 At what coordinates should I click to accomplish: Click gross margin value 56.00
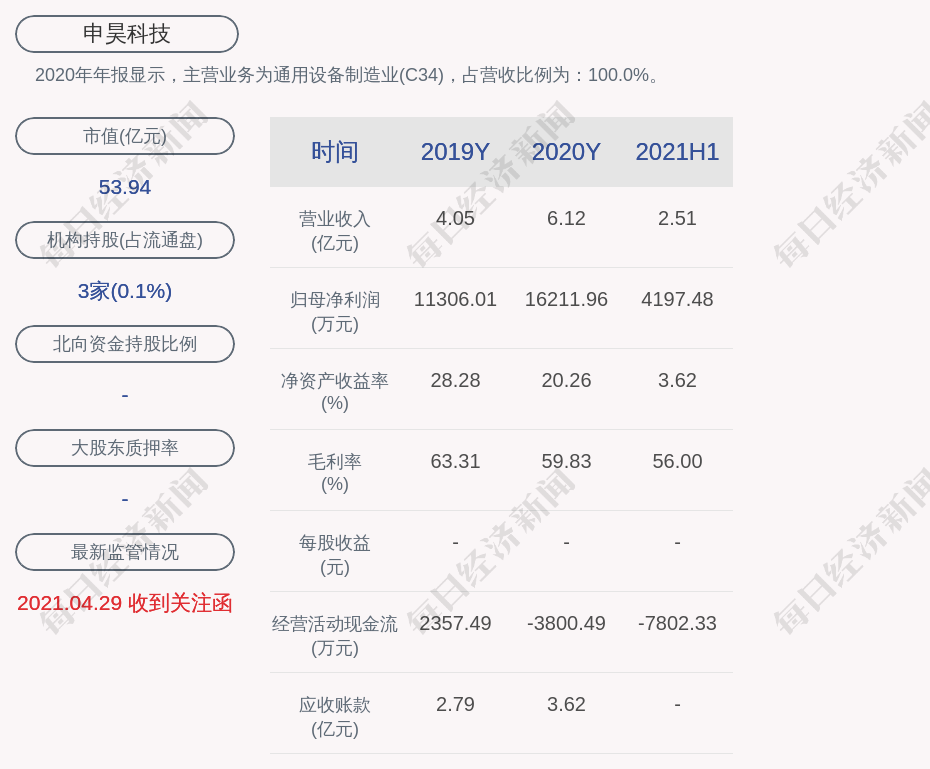click(677, 461)
